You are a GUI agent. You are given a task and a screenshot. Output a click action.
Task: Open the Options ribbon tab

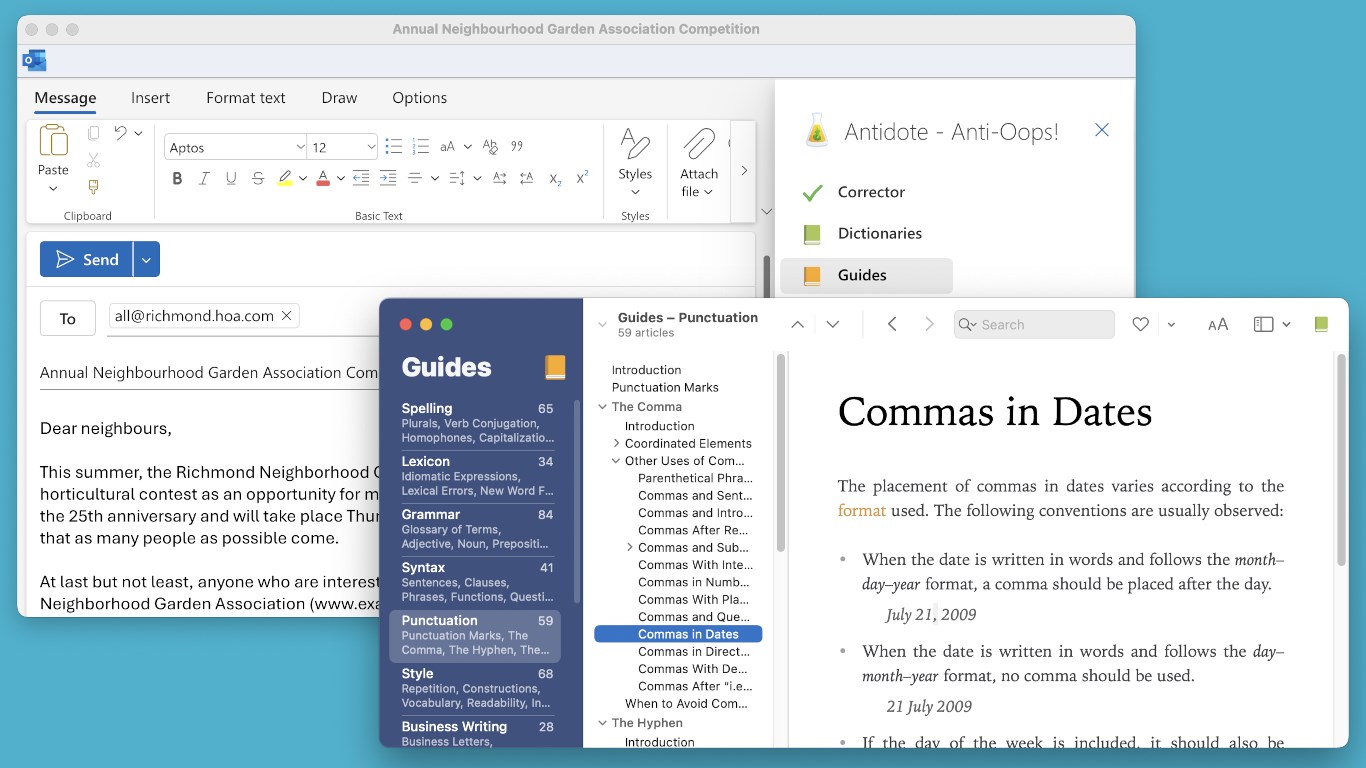click(420, 98)
